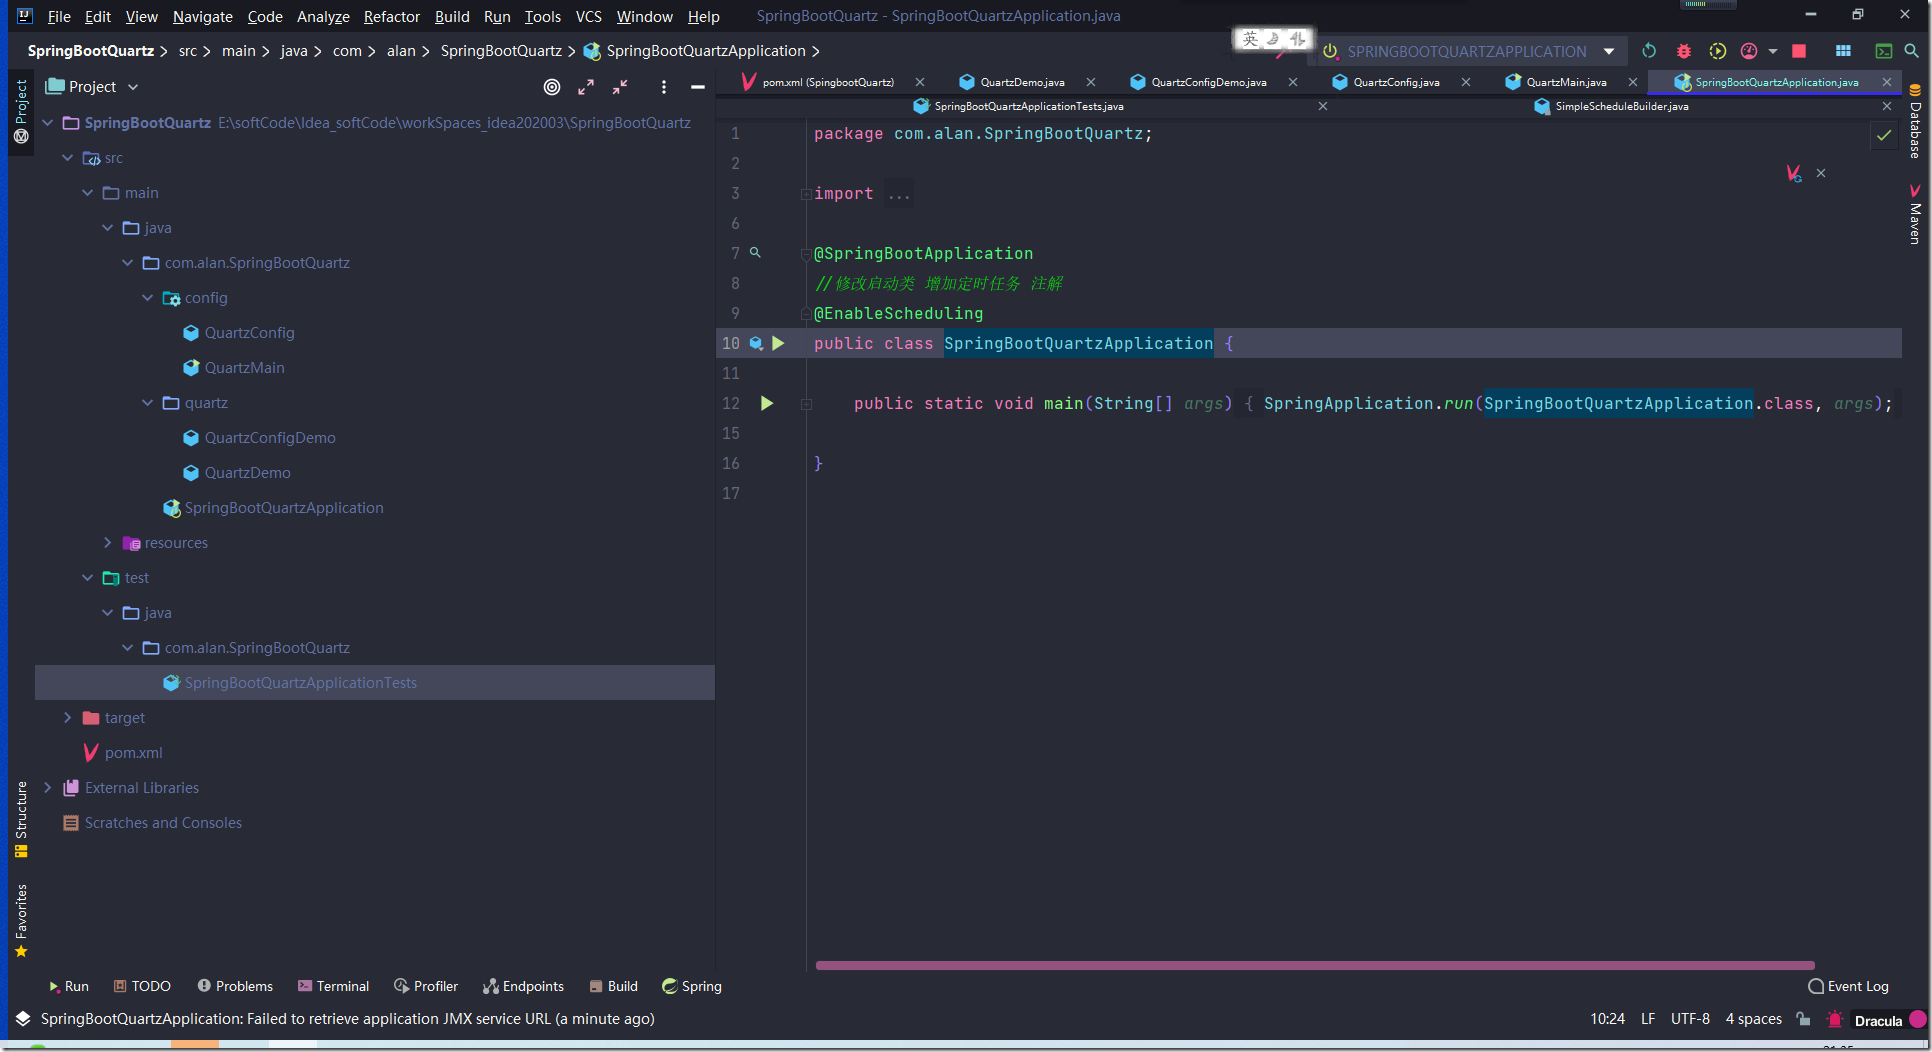Collapse the config package

click(x=148, y=298)
